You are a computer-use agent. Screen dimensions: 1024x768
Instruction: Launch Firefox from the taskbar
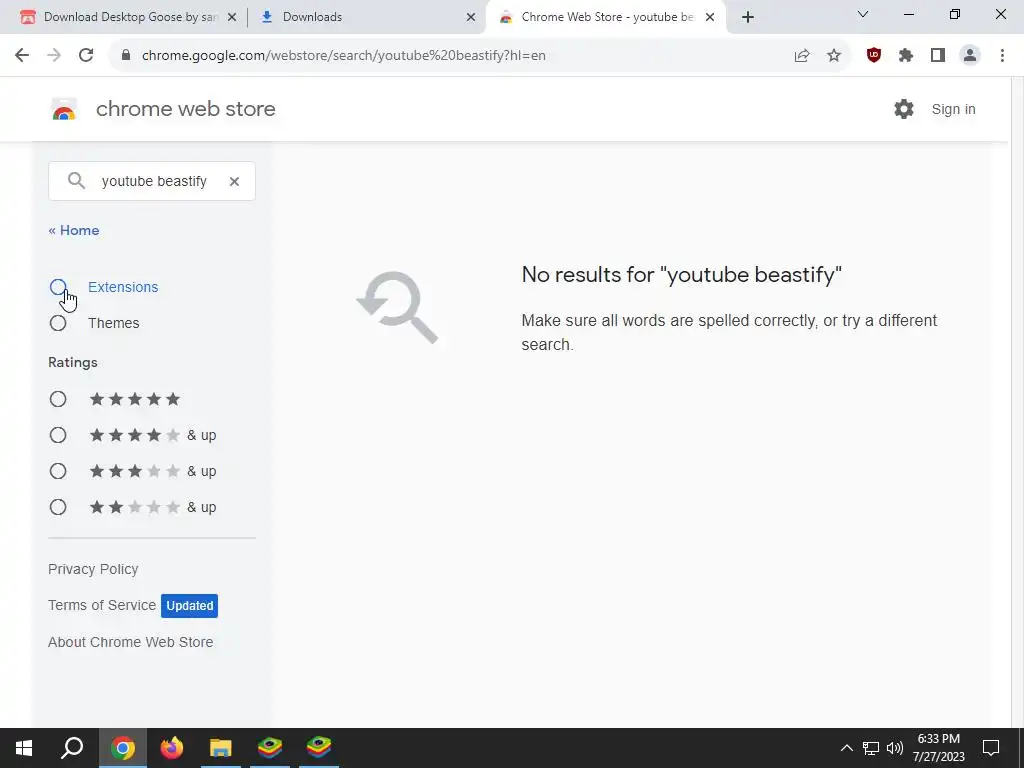[172, 748]
